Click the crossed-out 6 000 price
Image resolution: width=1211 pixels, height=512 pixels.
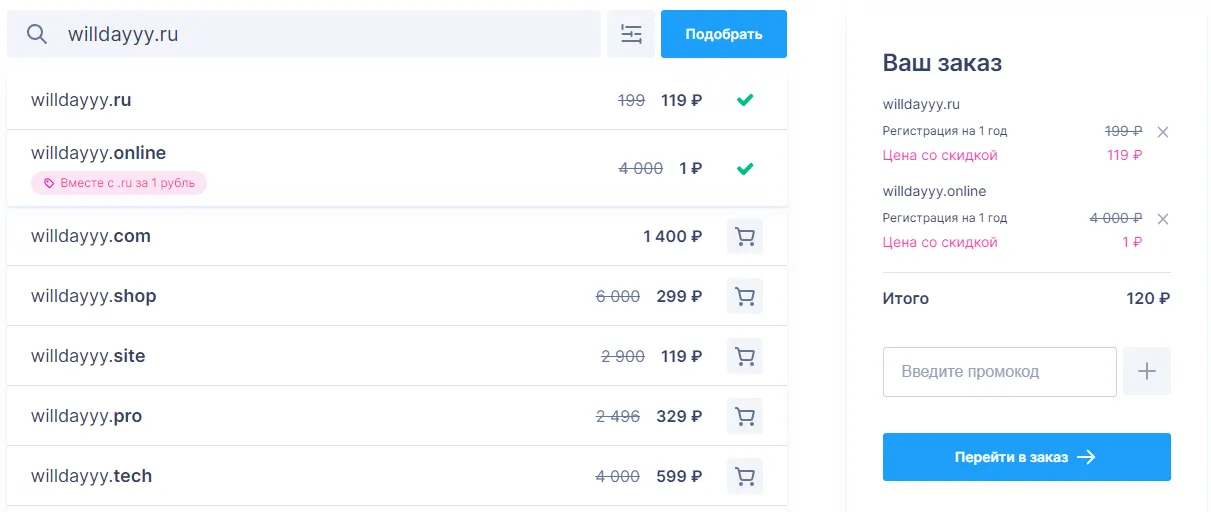(x=618, y=297)
